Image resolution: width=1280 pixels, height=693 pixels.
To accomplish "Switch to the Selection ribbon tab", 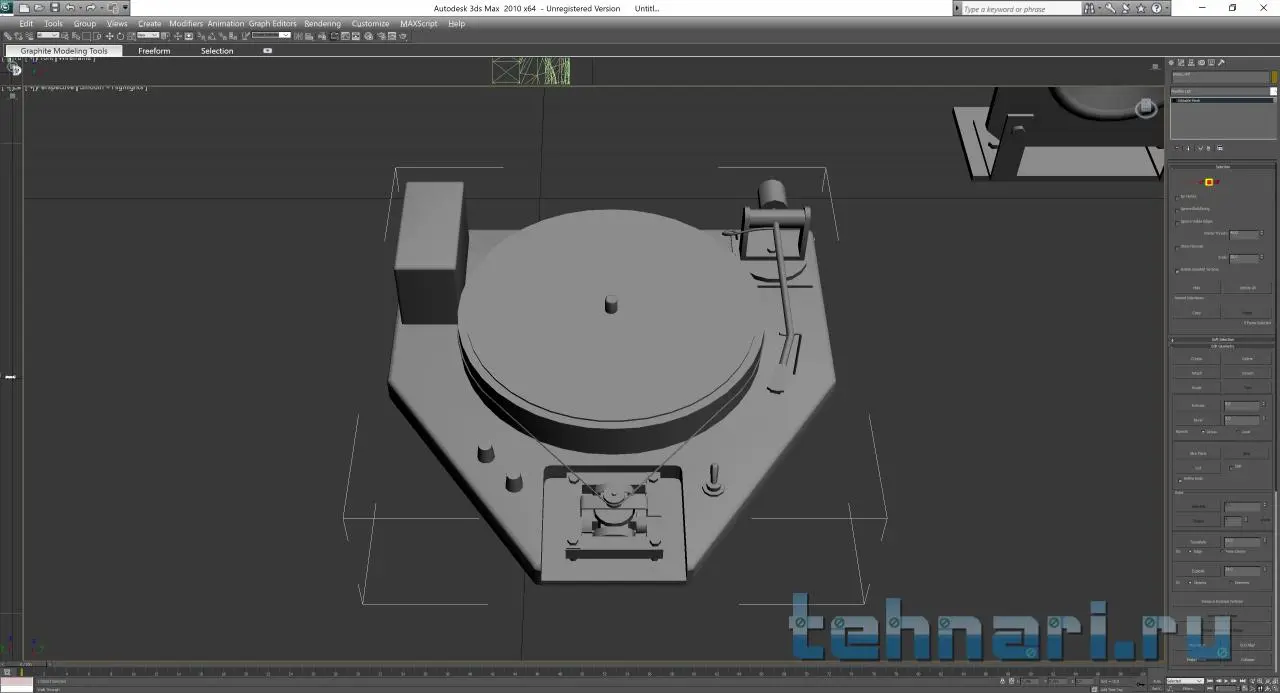I will coord(217,51).
